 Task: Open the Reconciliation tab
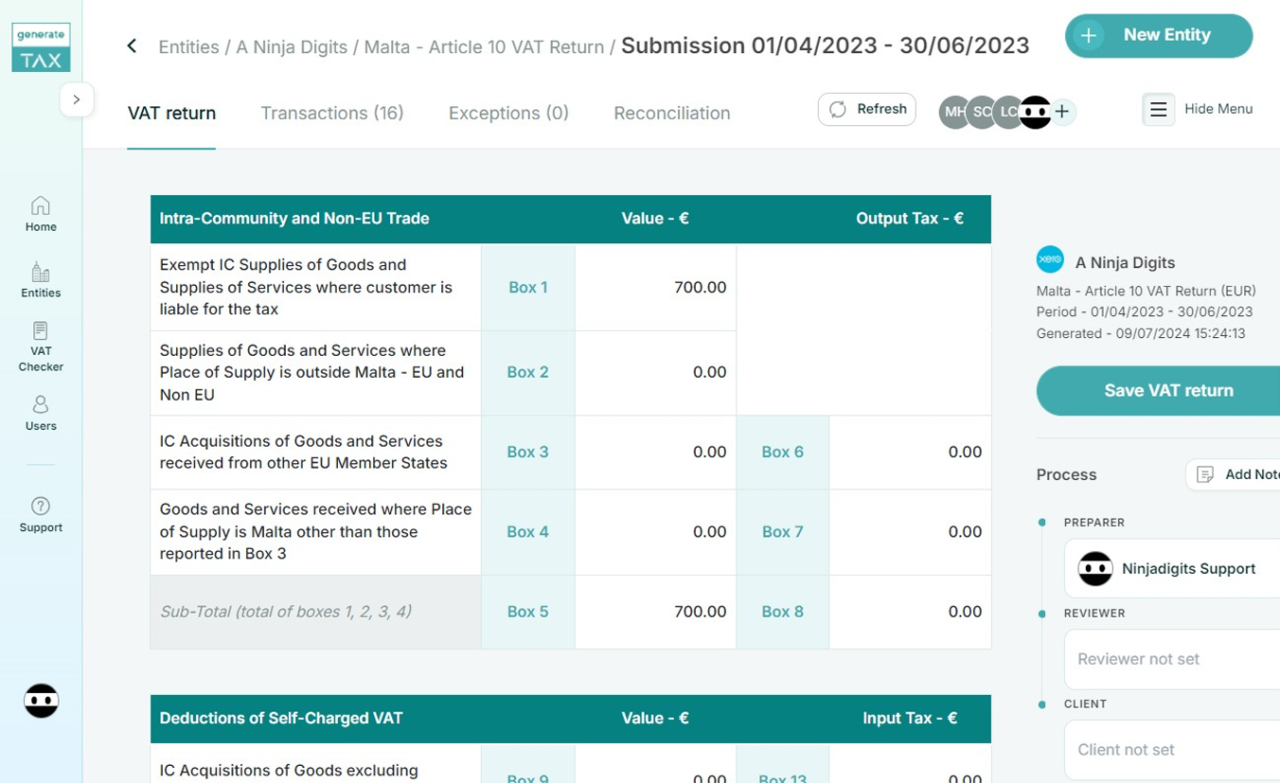point(671,113)
